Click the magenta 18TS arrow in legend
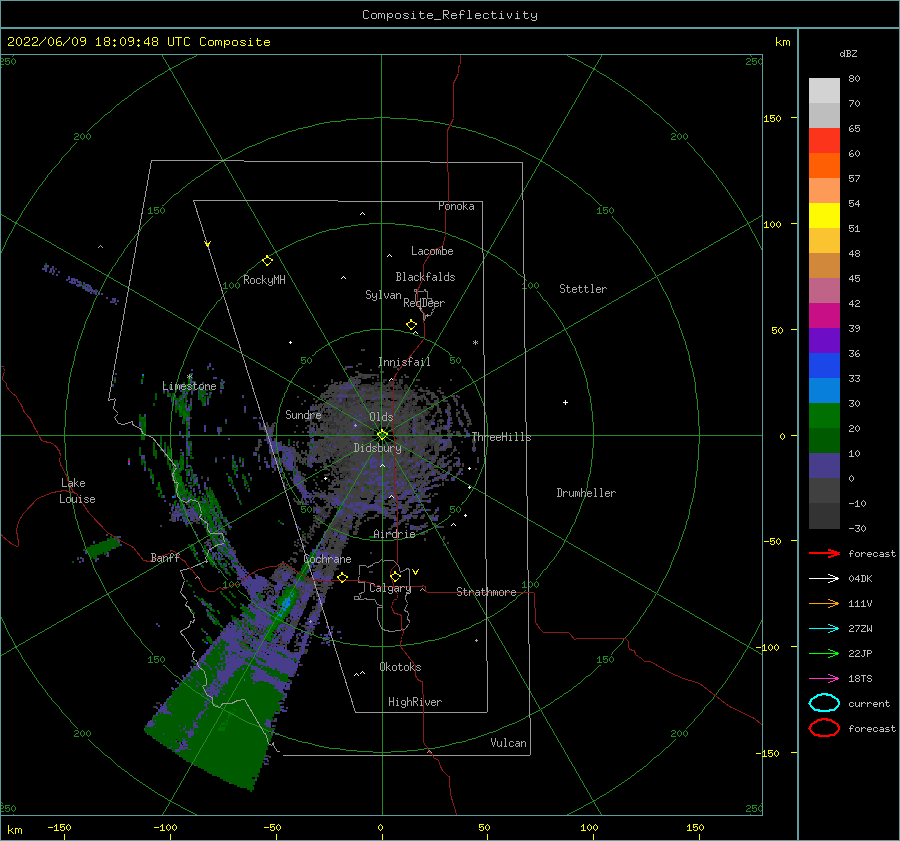This screenshot has width=900, height=841. click(824, 679)
